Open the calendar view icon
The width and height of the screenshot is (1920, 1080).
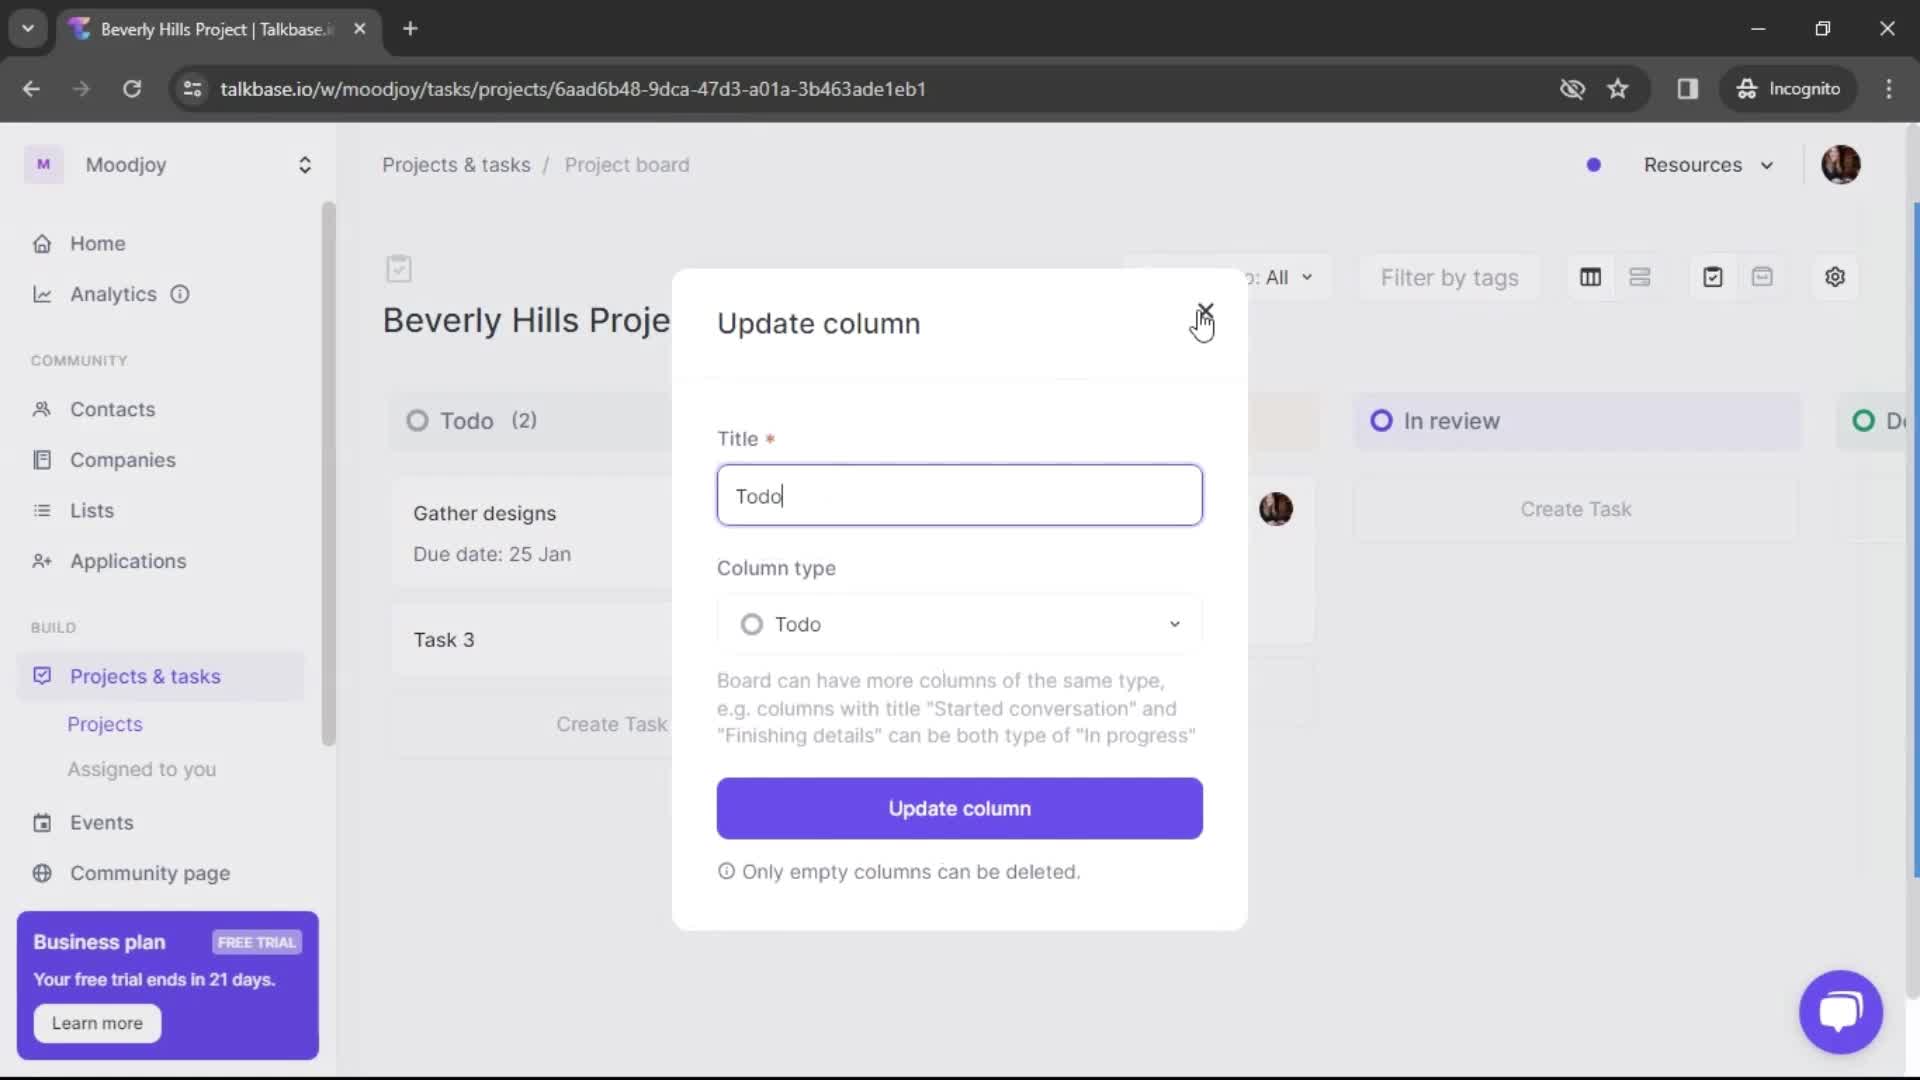(1763, 277)
